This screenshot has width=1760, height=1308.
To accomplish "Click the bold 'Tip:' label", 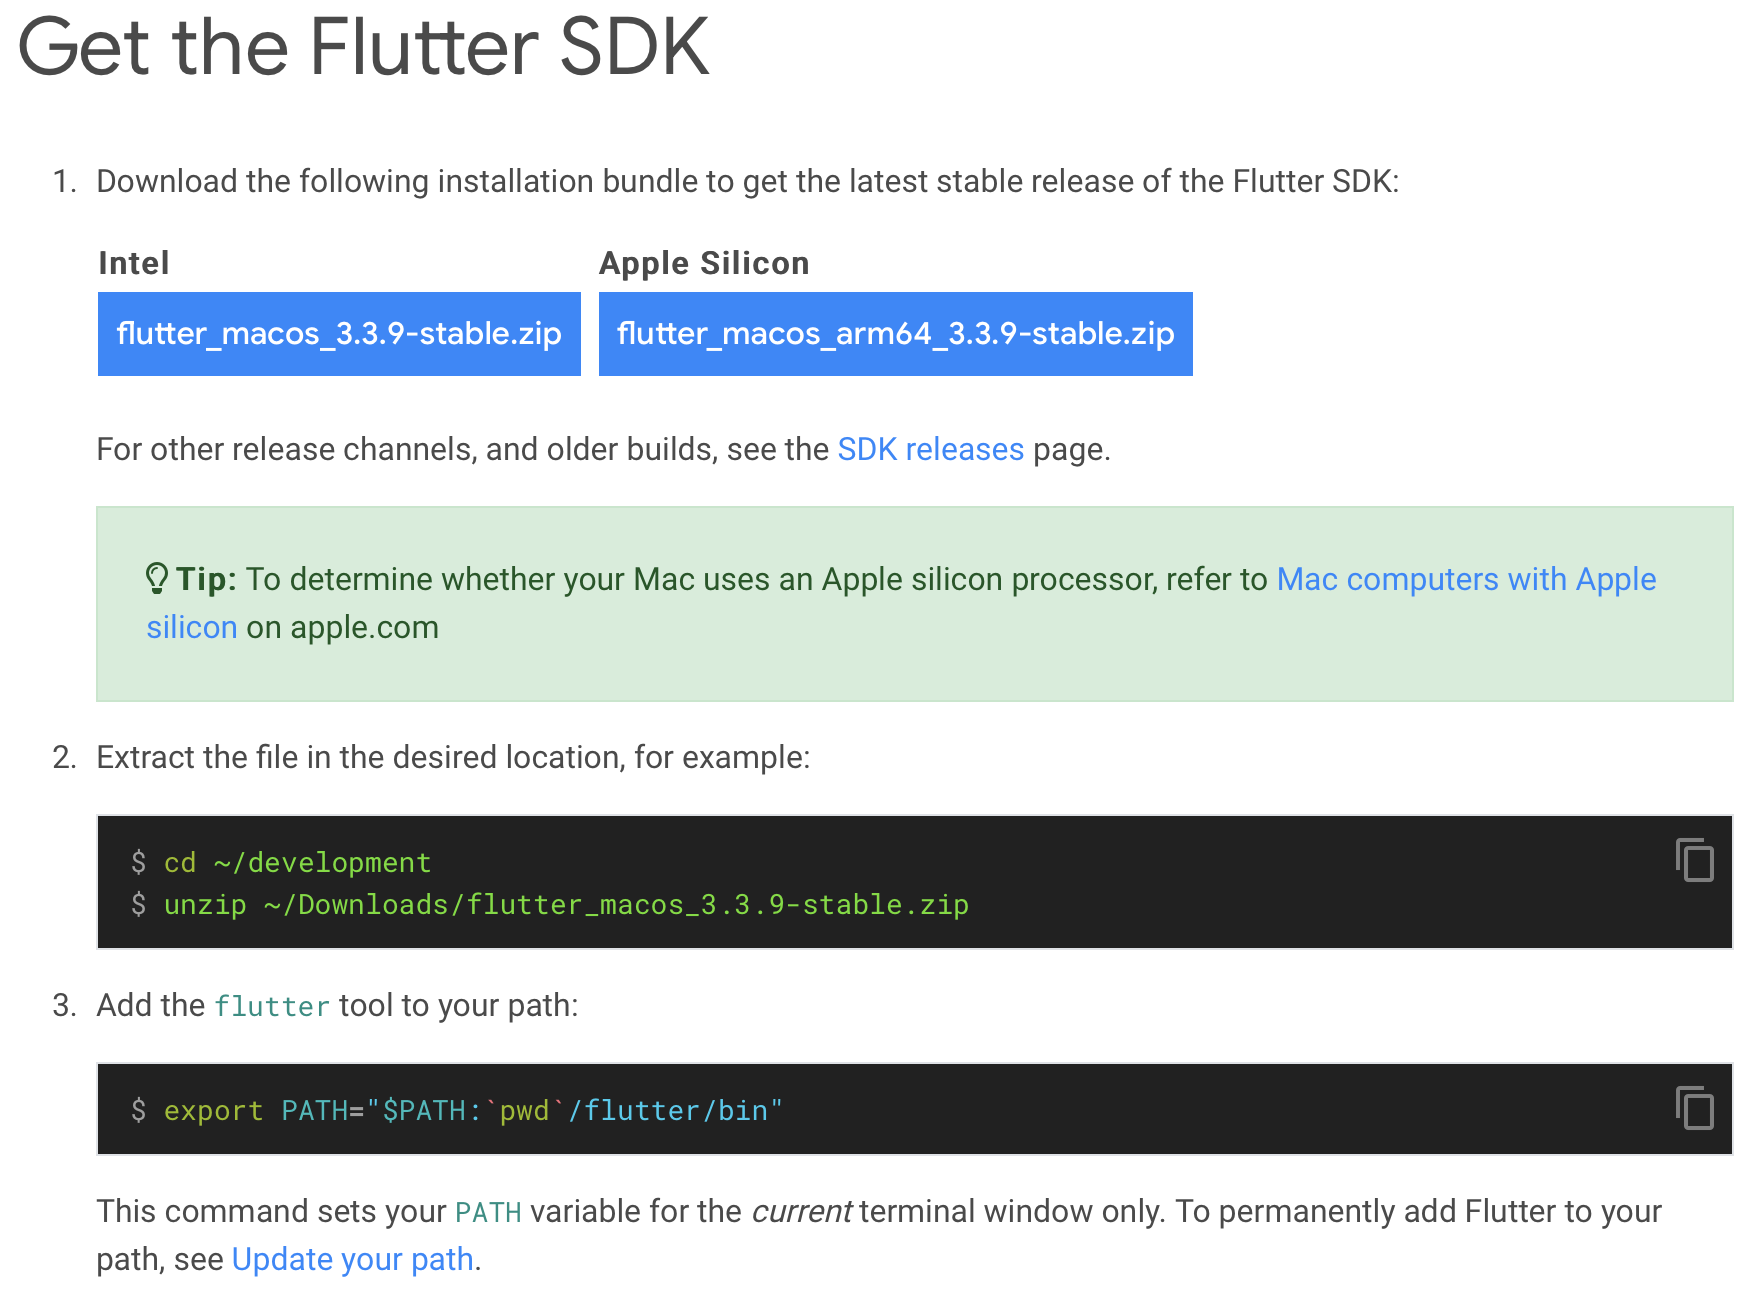I will tap(206, 580).
